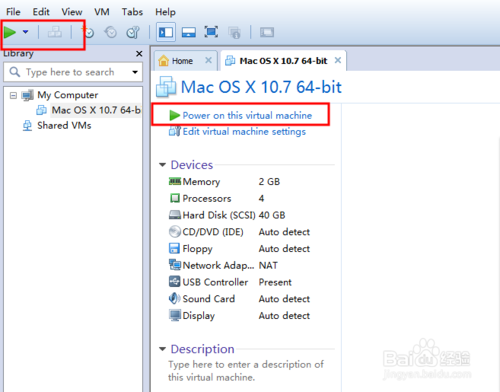Close the Library panel
The width and height of the screenshot is (500, 392).
coord(139,54)
